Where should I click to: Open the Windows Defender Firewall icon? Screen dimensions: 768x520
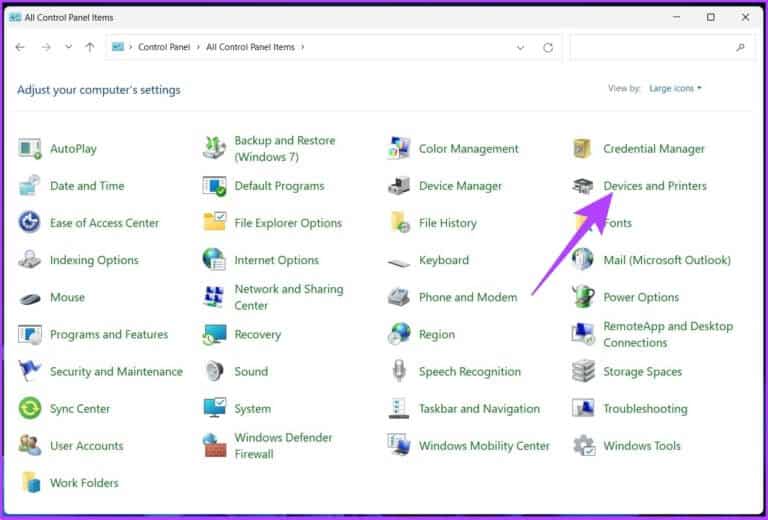[x=215, y=446]
